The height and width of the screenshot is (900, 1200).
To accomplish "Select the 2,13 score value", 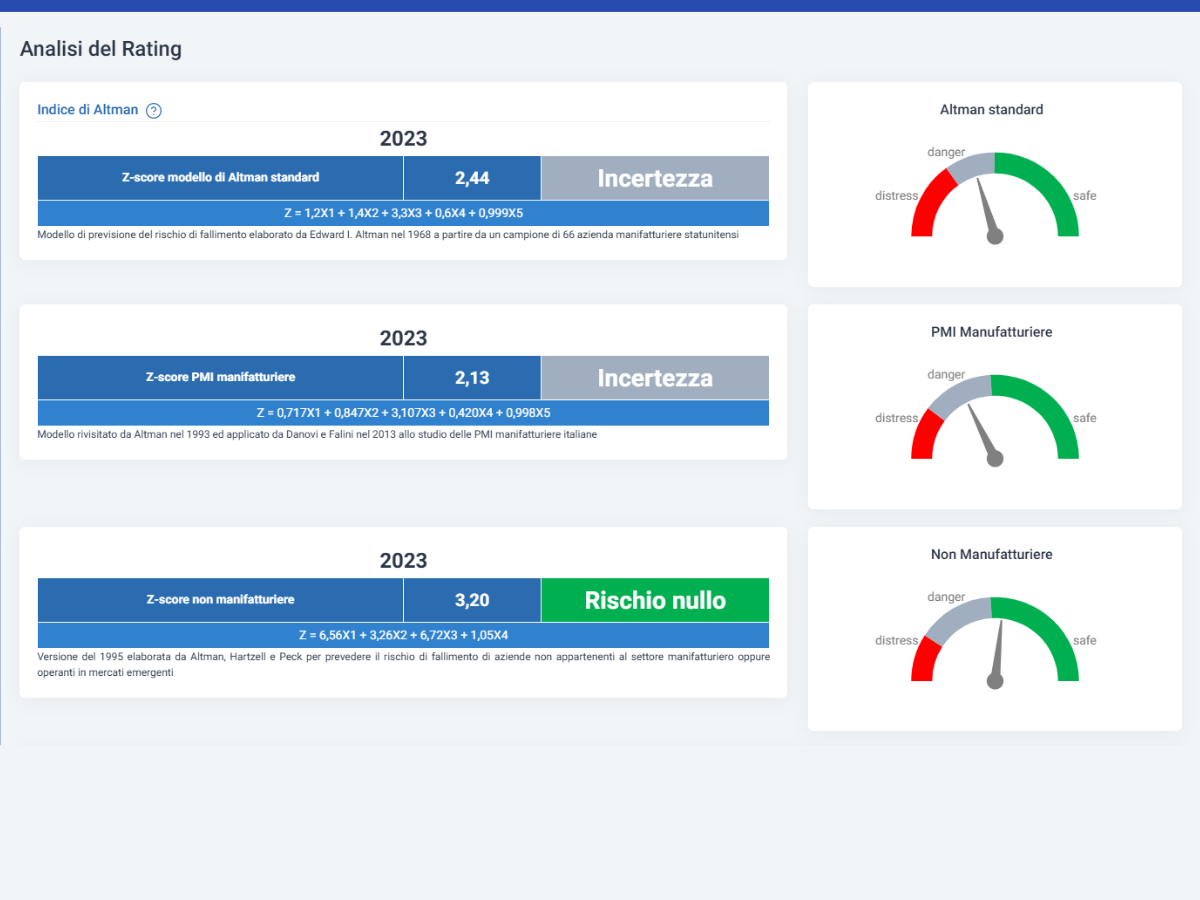I will tap(472, 378).
